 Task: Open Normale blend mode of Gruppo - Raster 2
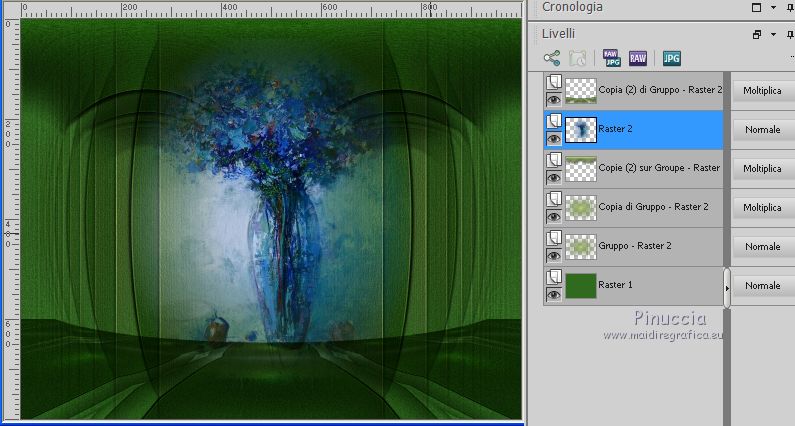[763, 247]
